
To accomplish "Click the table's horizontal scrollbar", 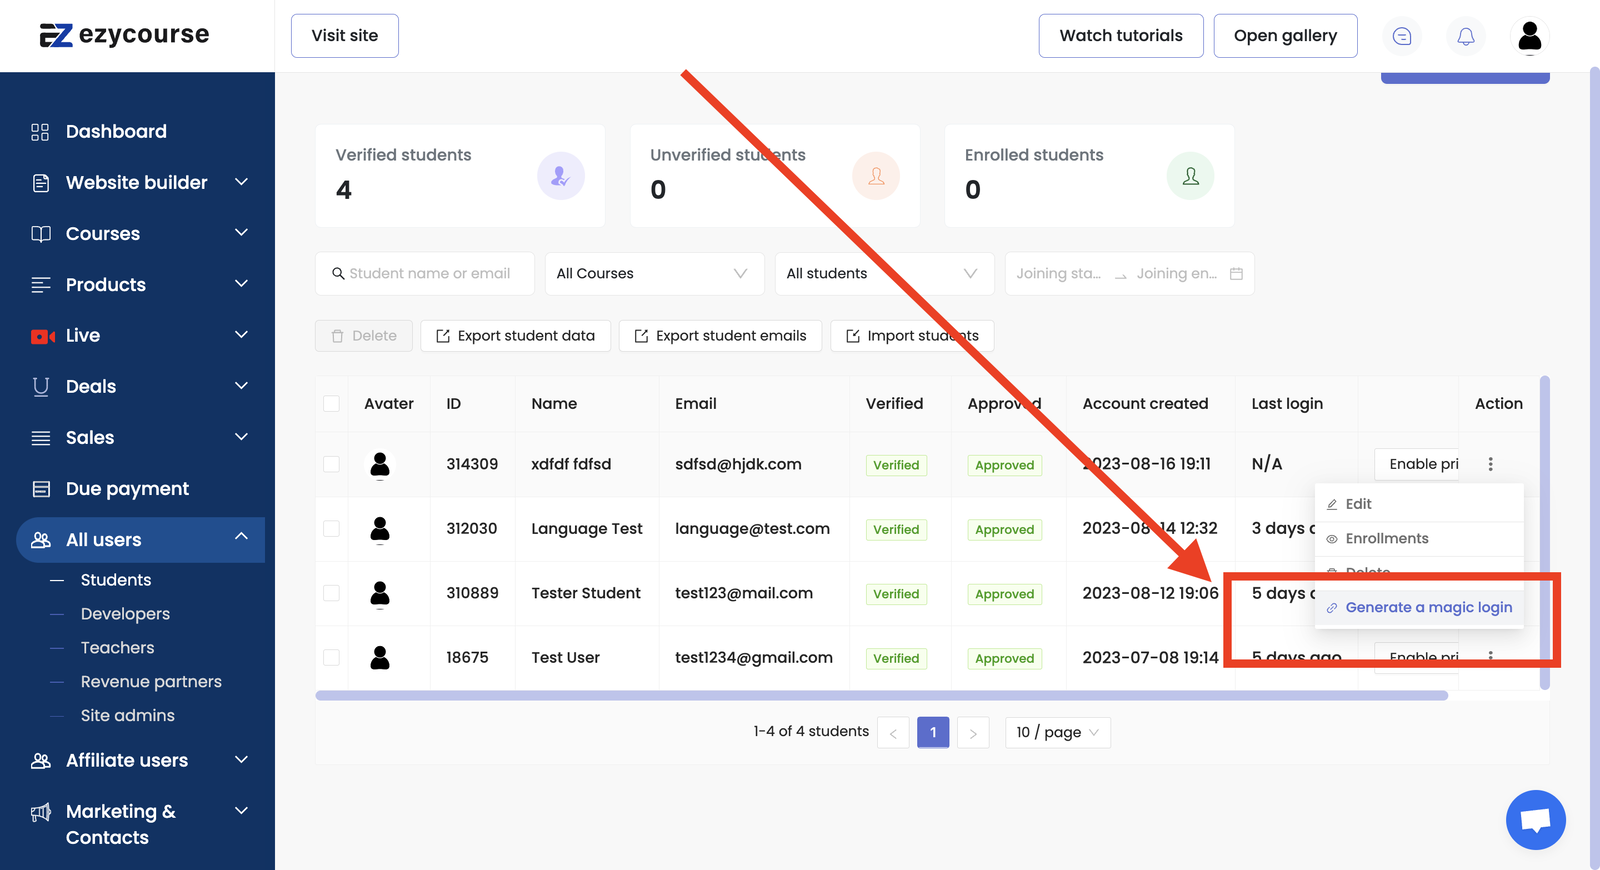I will coord(880,695).
